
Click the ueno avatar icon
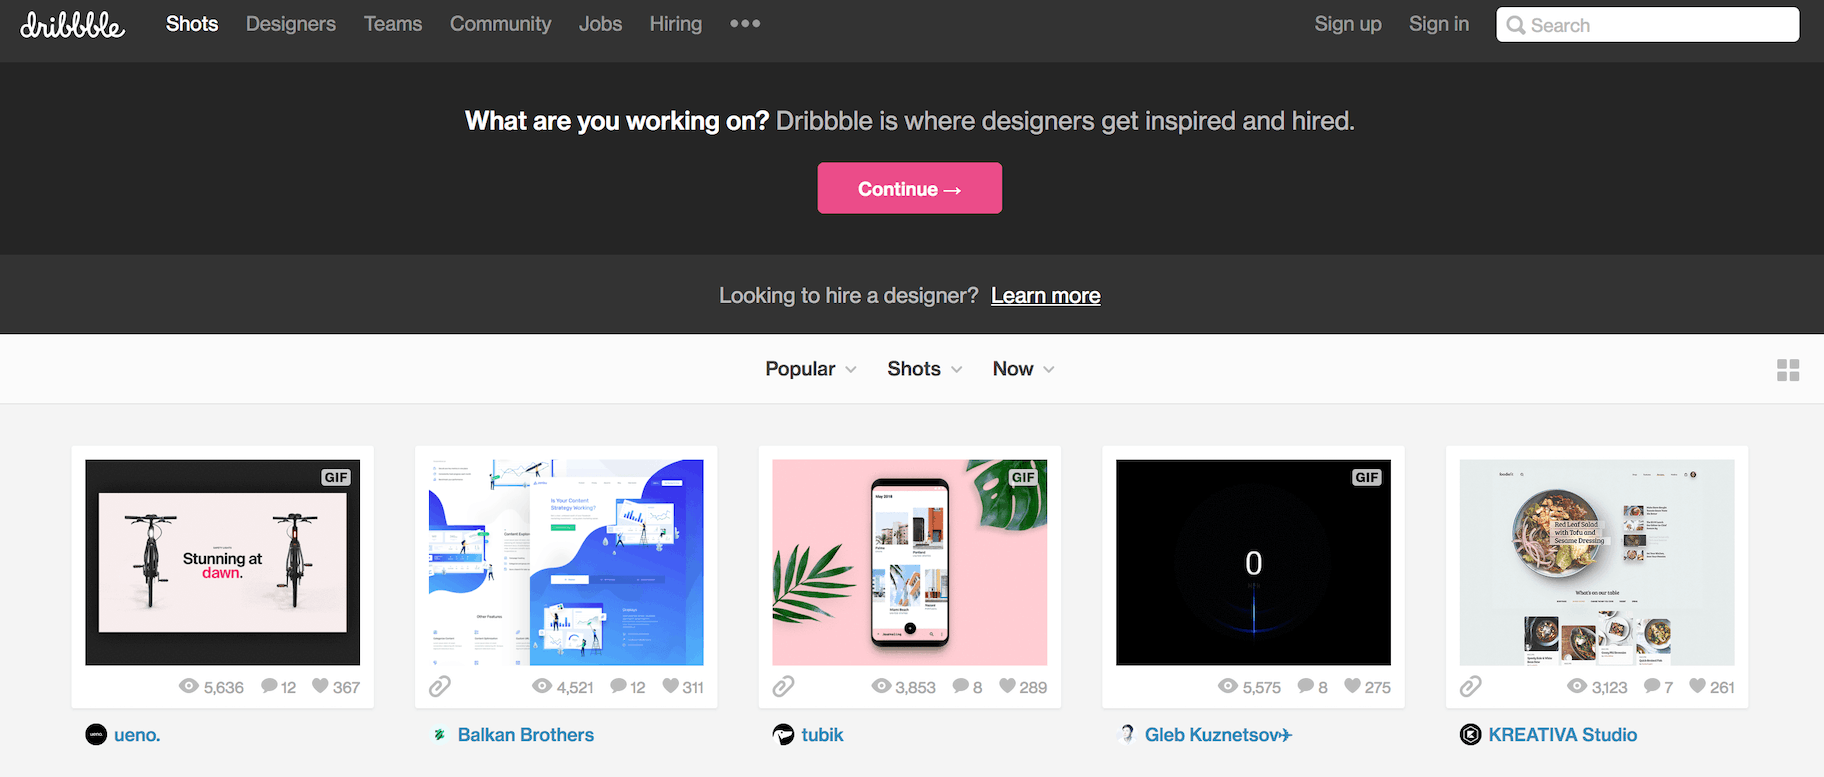coord(96,735)
